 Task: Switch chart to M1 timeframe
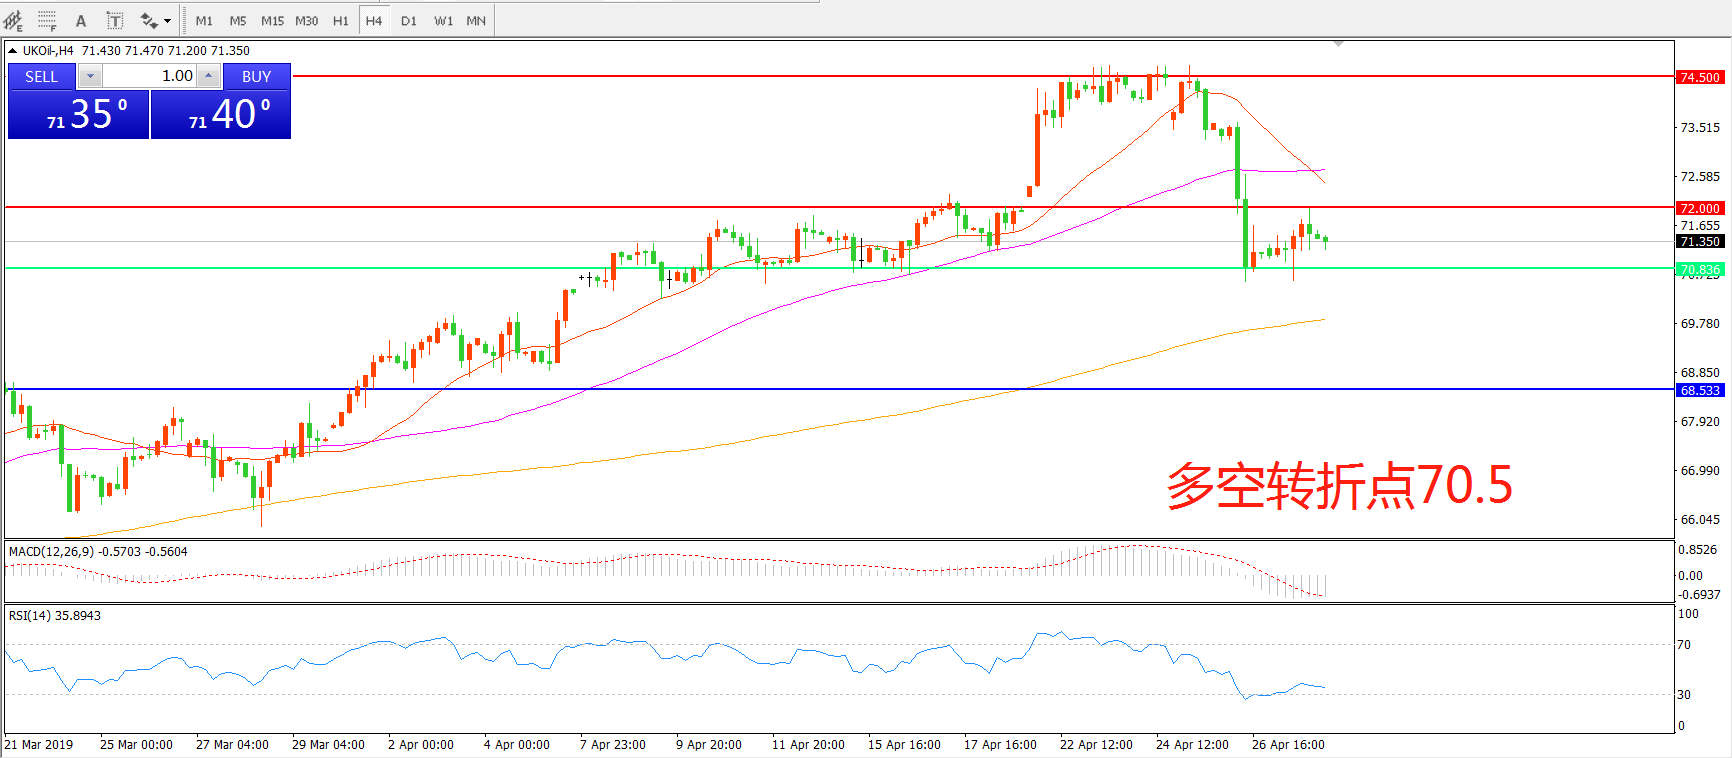(x=204, y=20)
